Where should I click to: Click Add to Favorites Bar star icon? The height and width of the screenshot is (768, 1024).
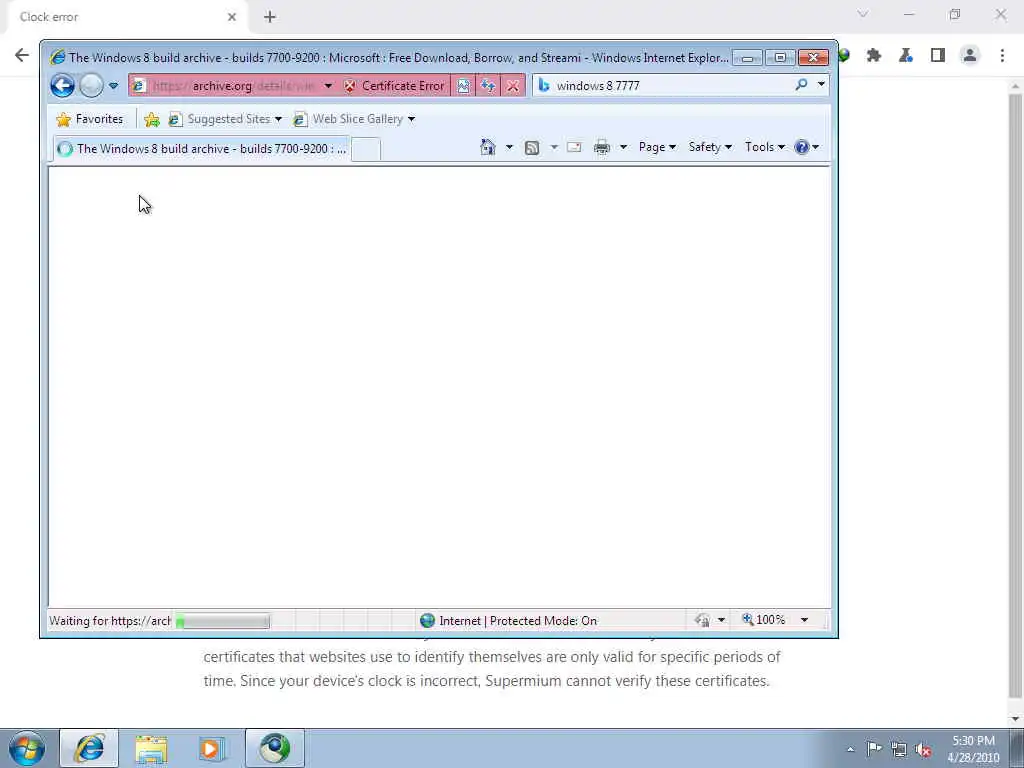coord(152,119)
